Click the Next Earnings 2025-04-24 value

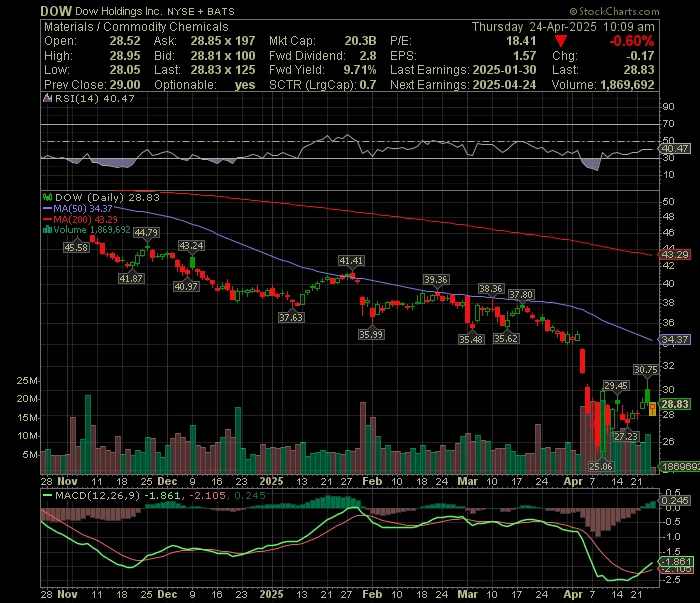click(504, 85)
